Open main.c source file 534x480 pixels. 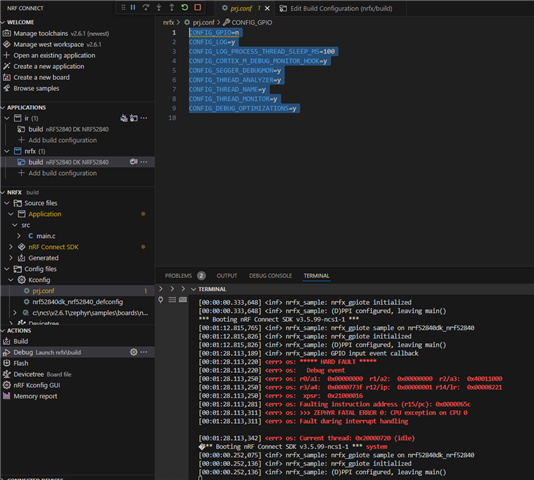click(46, 236)
